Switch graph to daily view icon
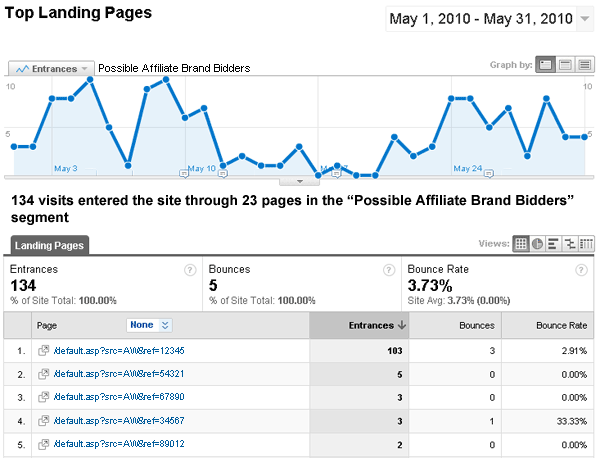600x465 pixels. 545,64
